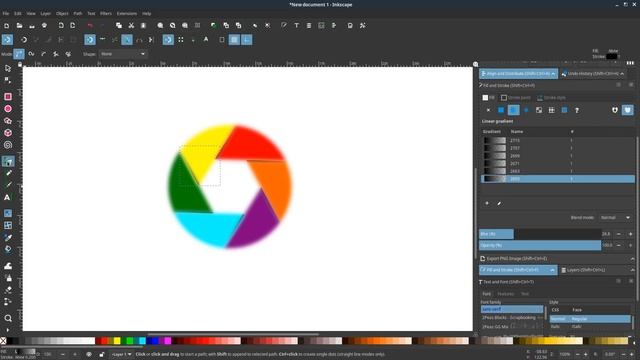Select the Connector tool
Image resolution: width=640 pixels, height=360 pixels.
click(8, 302)
